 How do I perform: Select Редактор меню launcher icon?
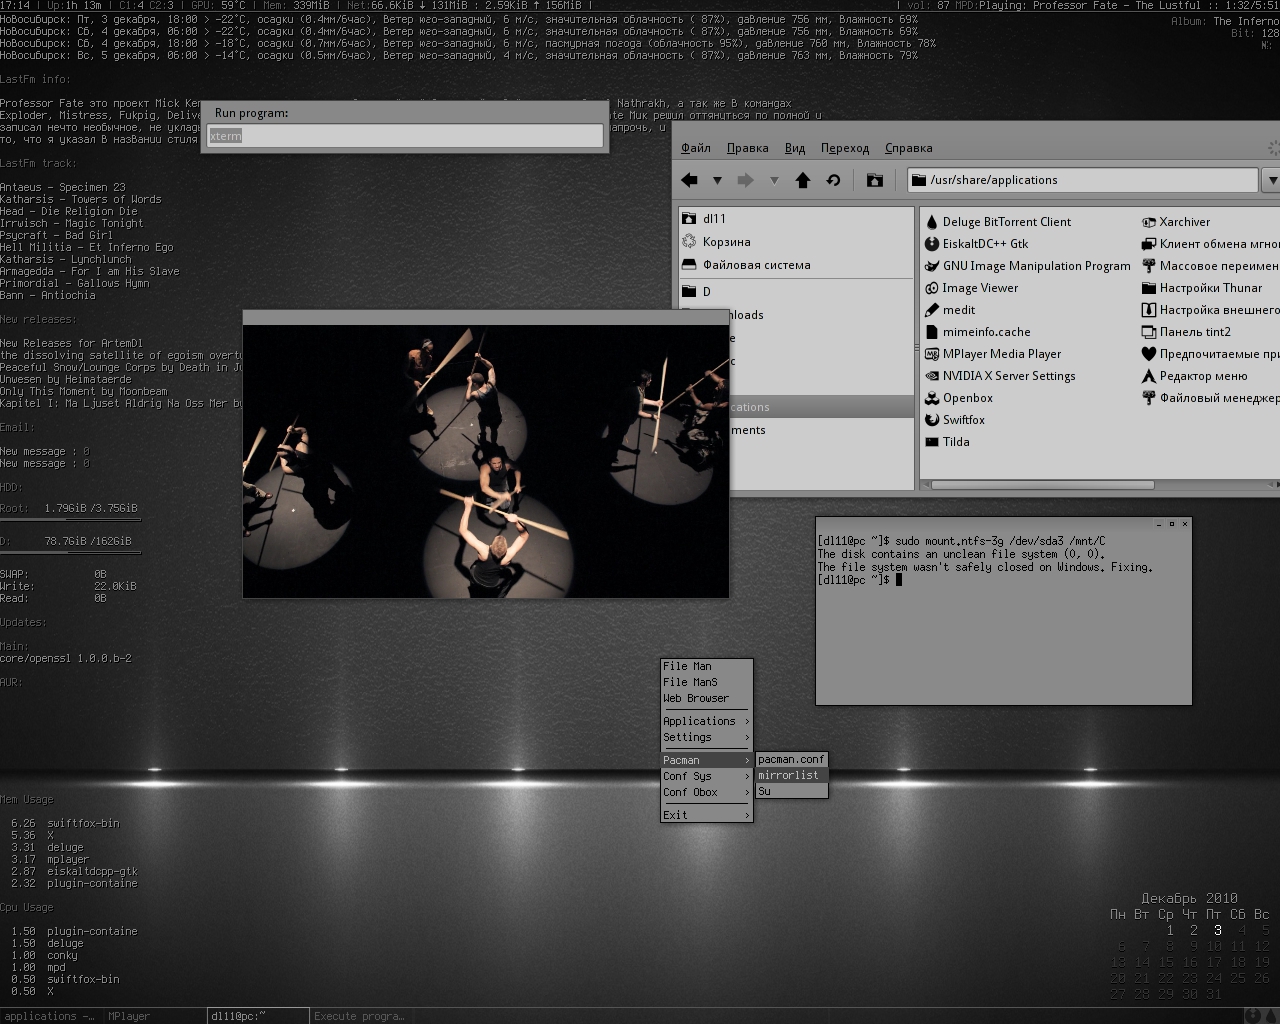(x=1149, y=376)
